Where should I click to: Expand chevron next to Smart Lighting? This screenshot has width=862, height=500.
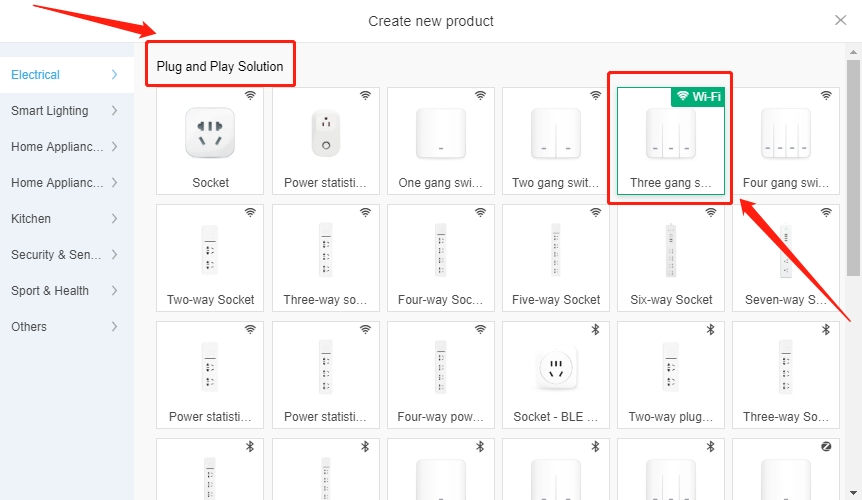114,111
